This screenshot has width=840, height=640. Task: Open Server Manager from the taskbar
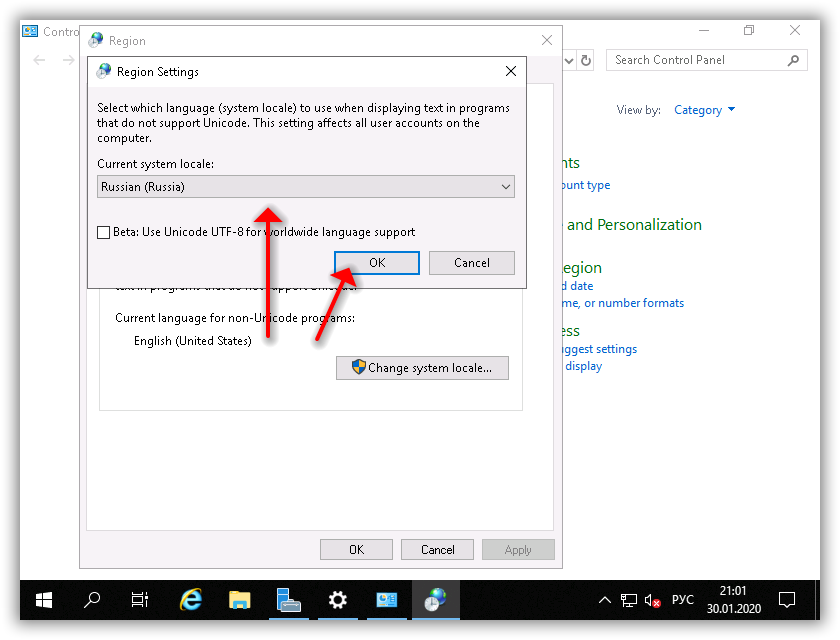(289, 600)
